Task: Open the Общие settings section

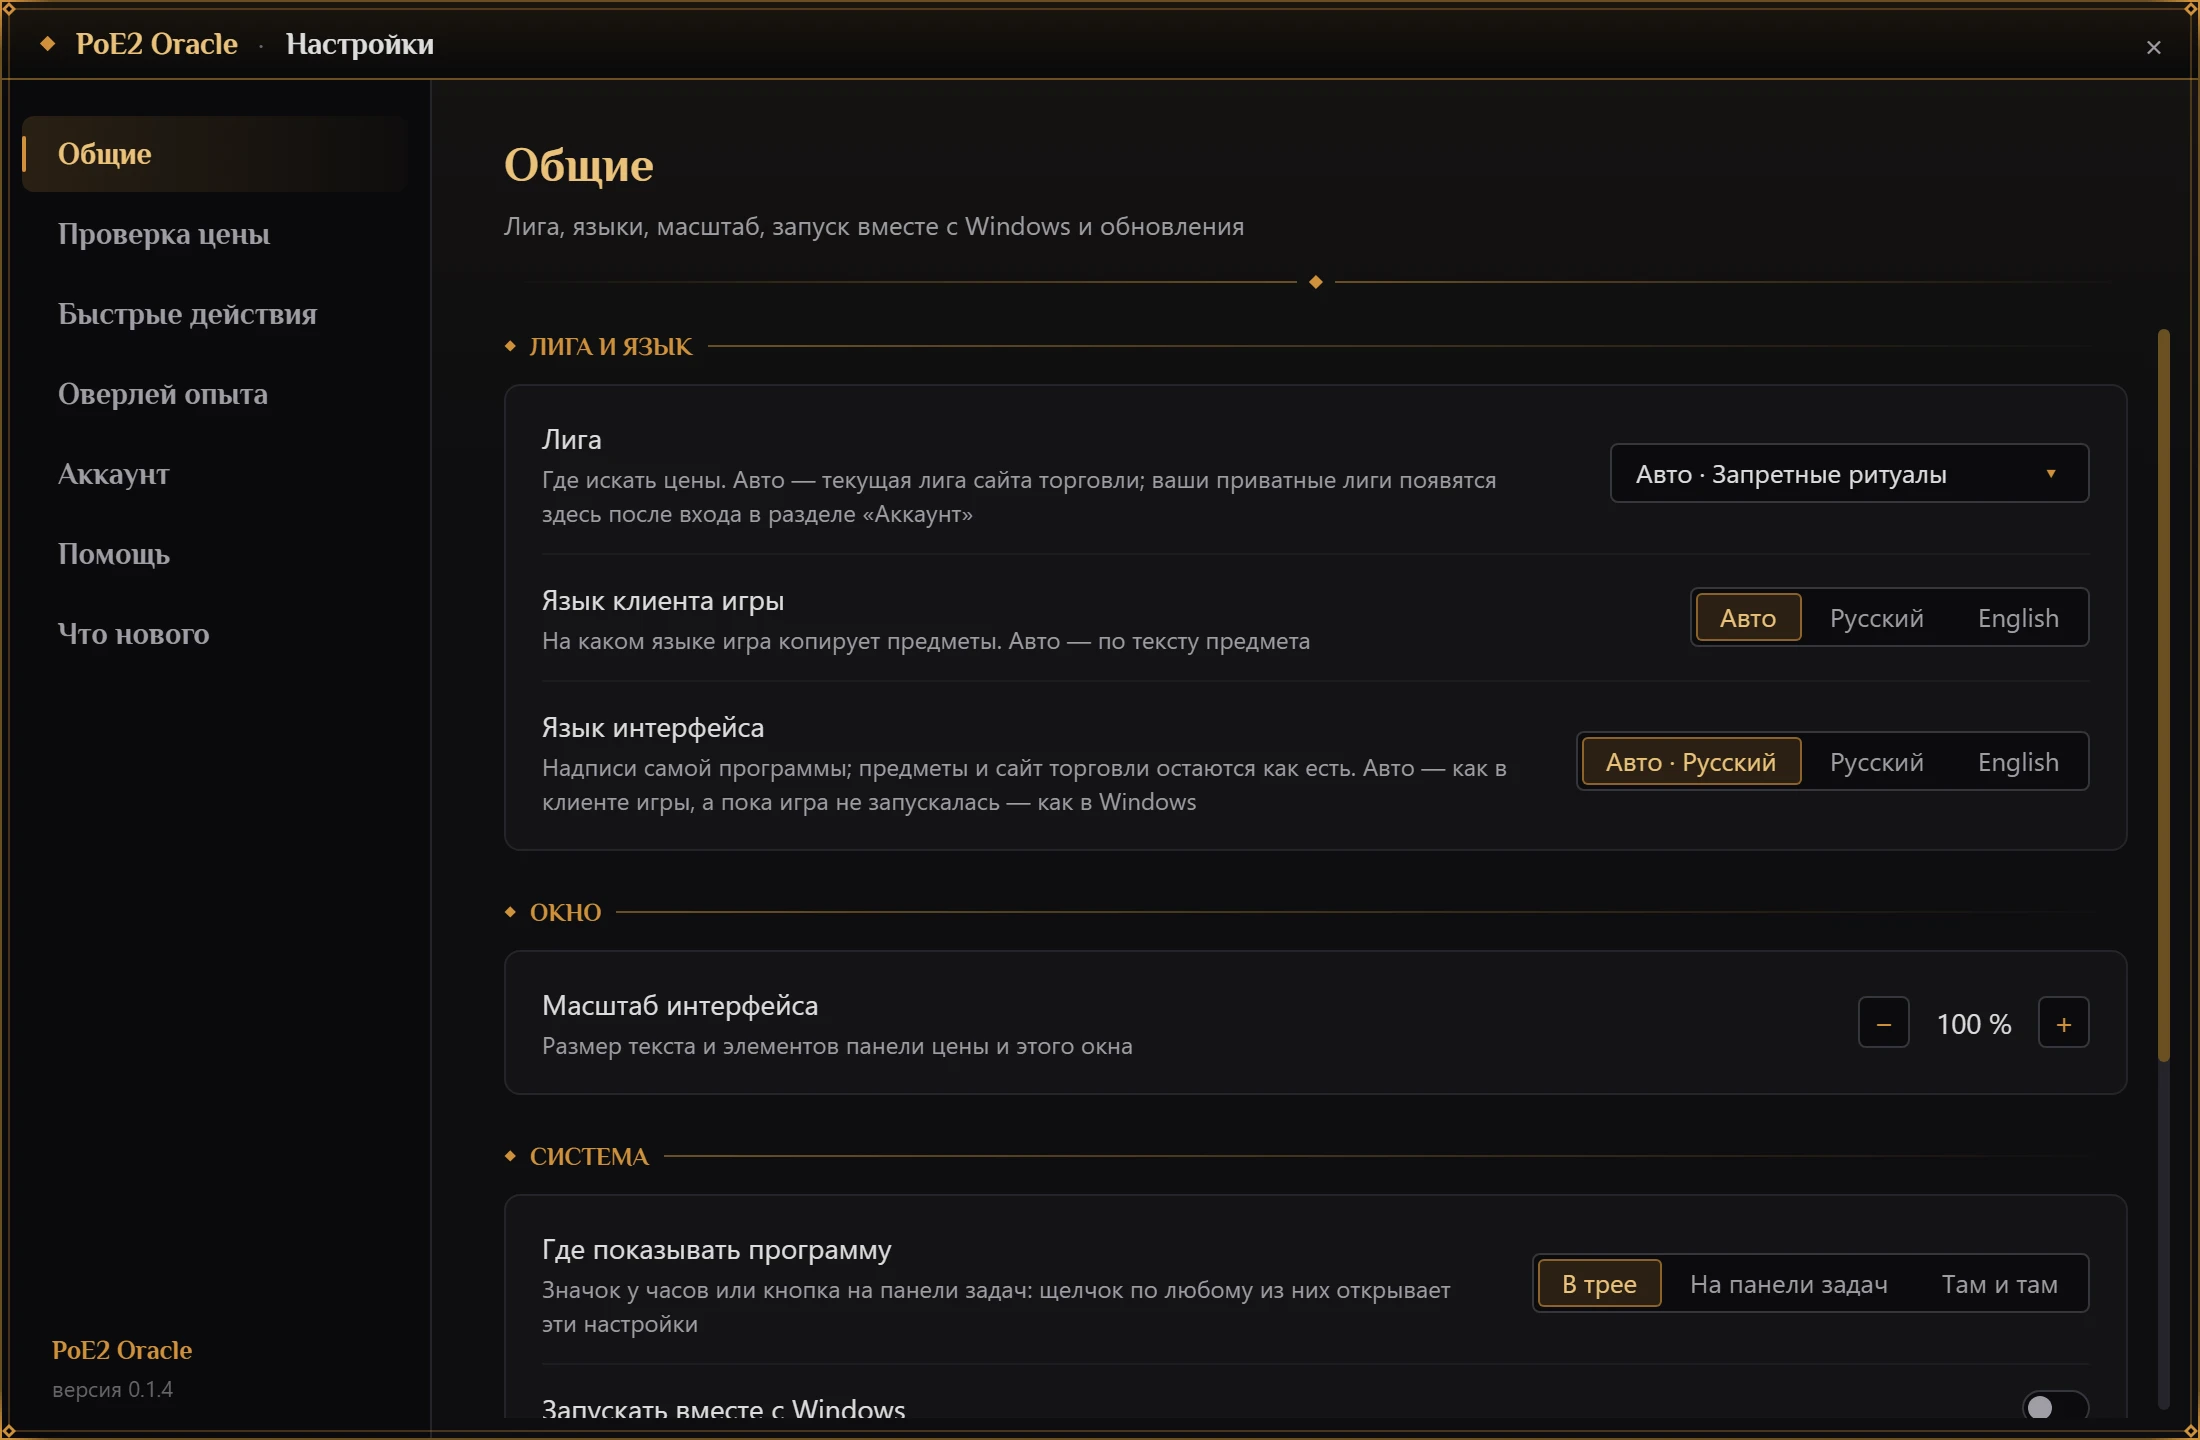Action: [214, 154]
